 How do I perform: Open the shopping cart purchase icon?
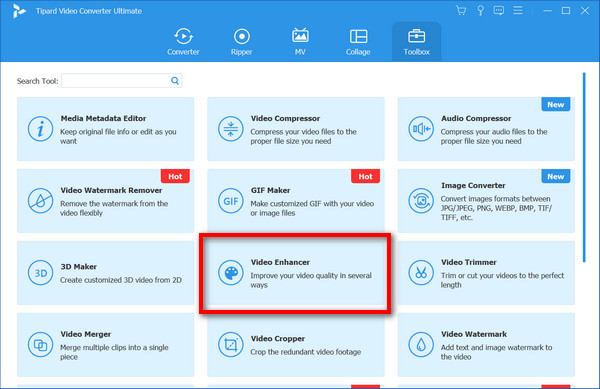click(x=461, y=11)
